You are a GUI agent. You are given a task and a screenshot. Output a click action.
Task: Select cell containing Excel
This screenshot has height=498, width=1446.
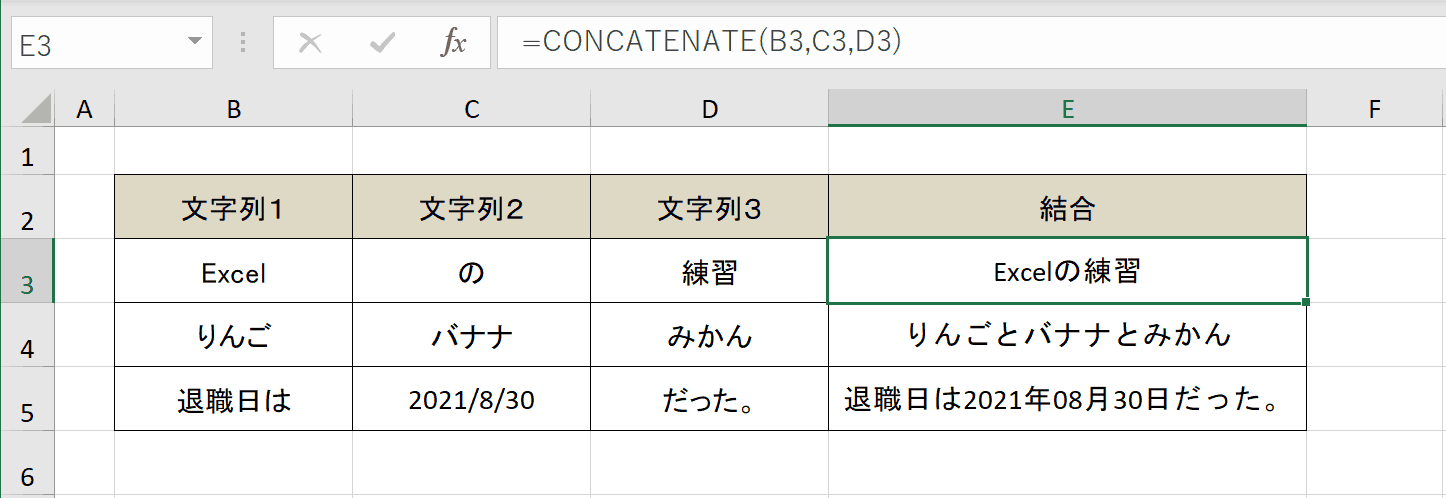234,271
